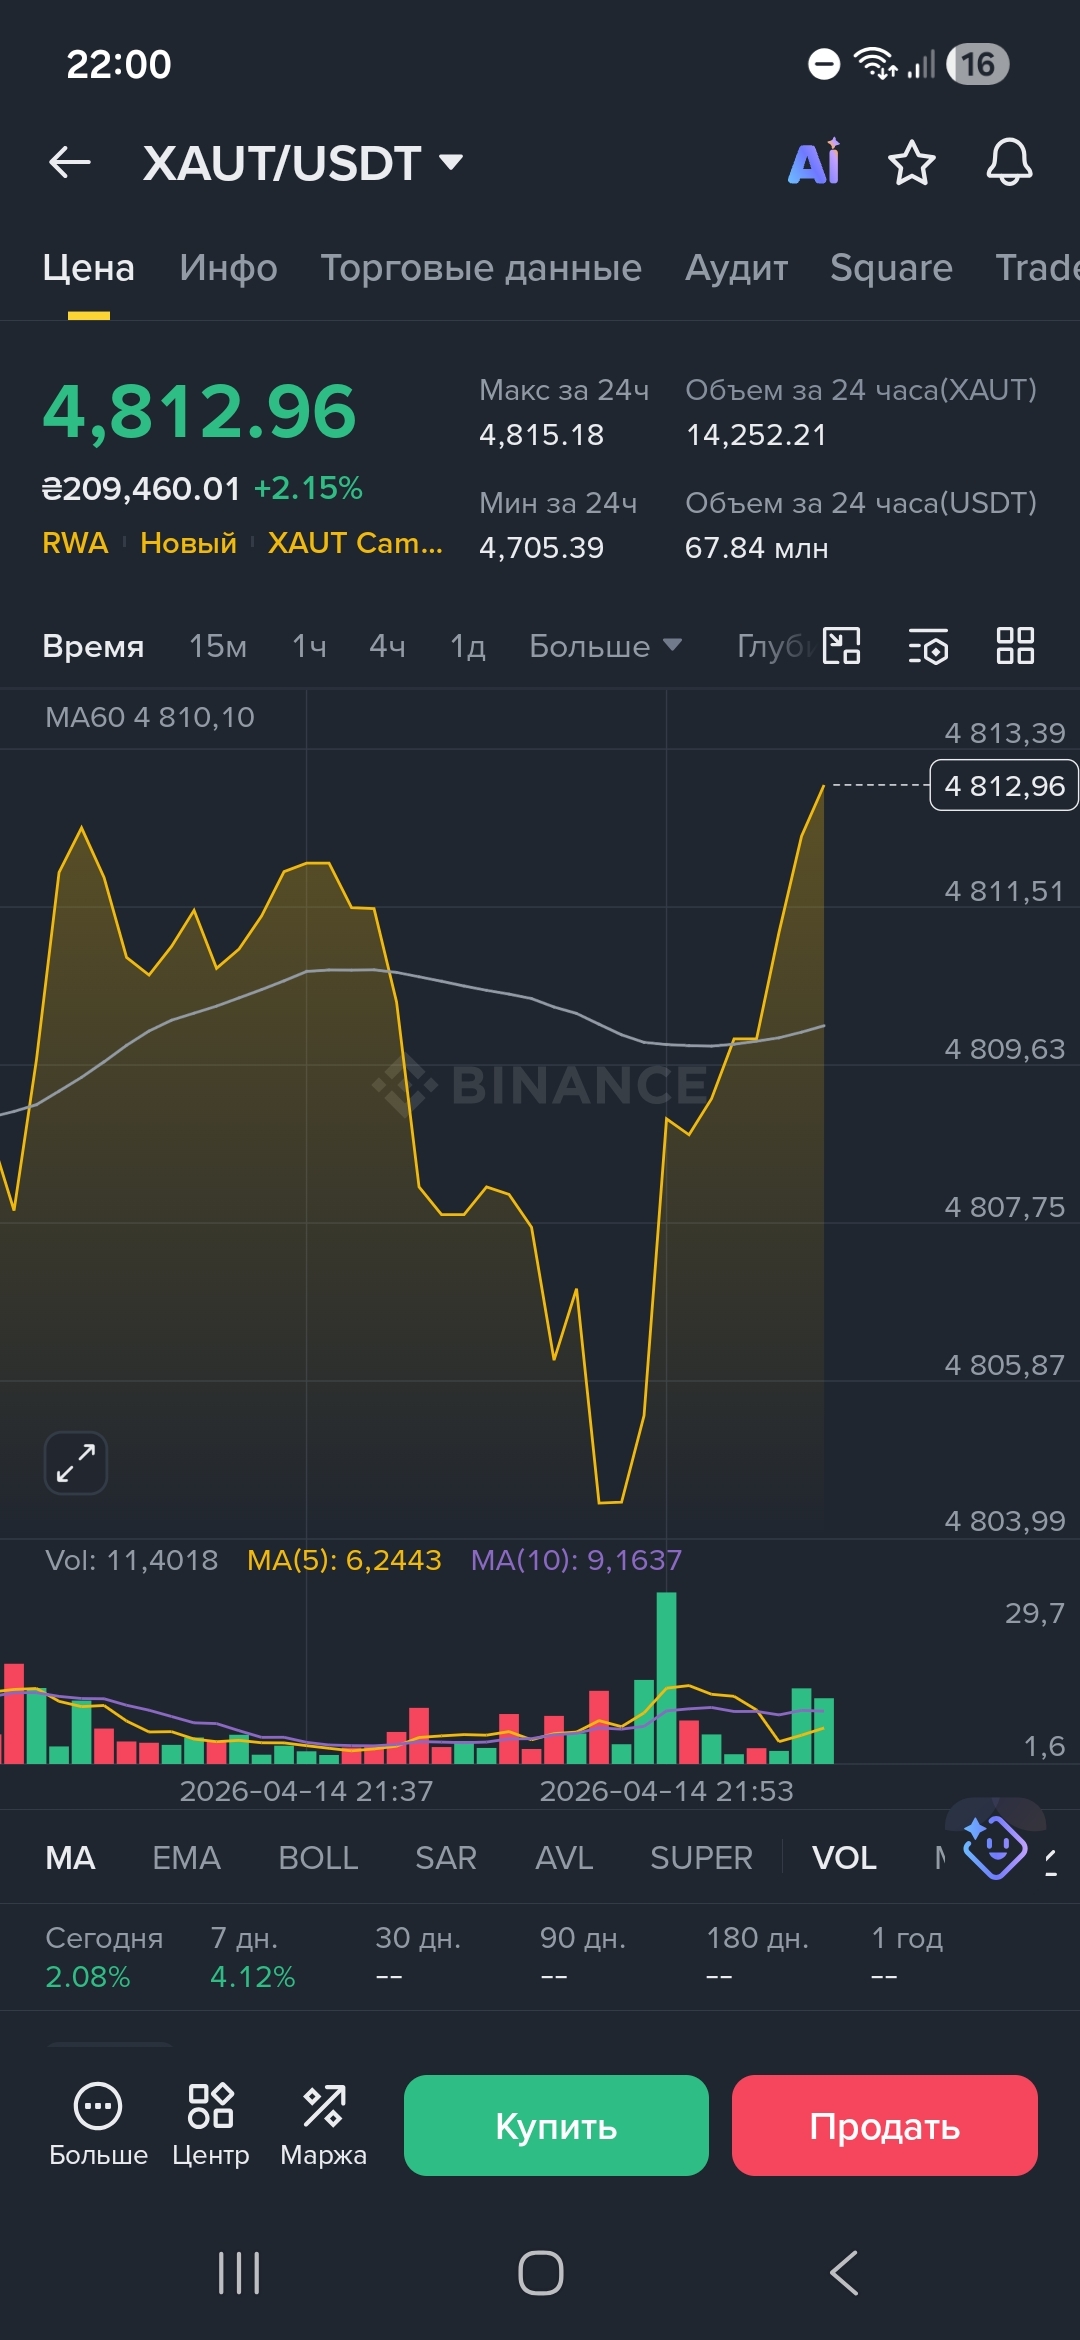
Task: Tap the Макс за 24ч value 4,815.18
Action: pos(541,435)
